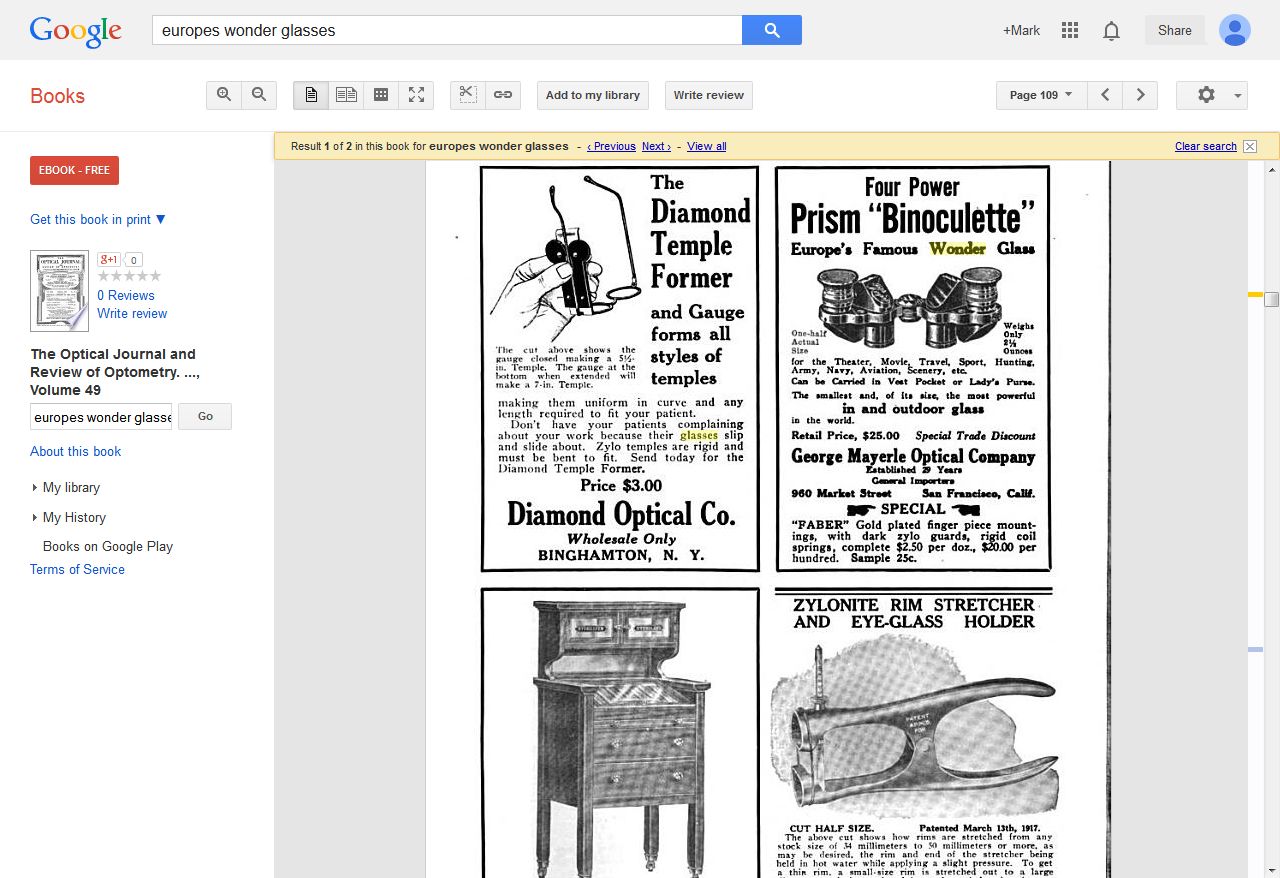Go to the Previous search result
This screenshot has height=878, width=1280.
point(611,146)
